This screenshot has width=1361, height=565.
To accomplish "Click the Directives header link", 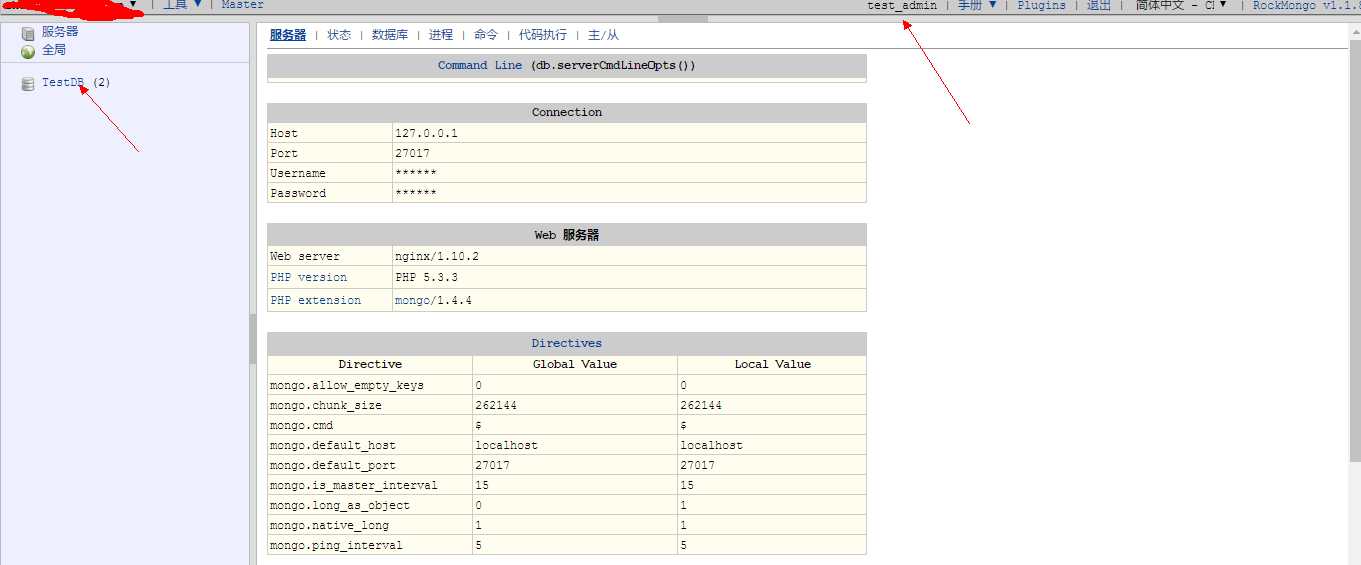I will 567,344.
